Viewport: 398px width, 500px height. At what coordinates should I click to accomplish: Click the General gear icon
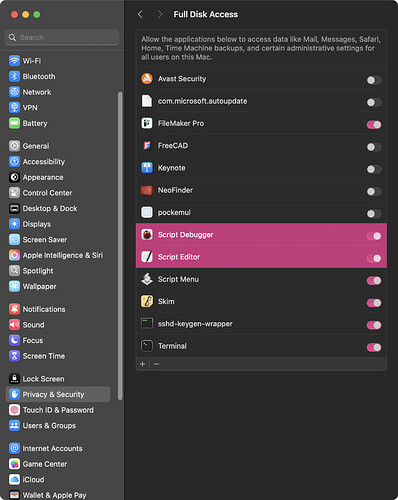coord(14,146)
